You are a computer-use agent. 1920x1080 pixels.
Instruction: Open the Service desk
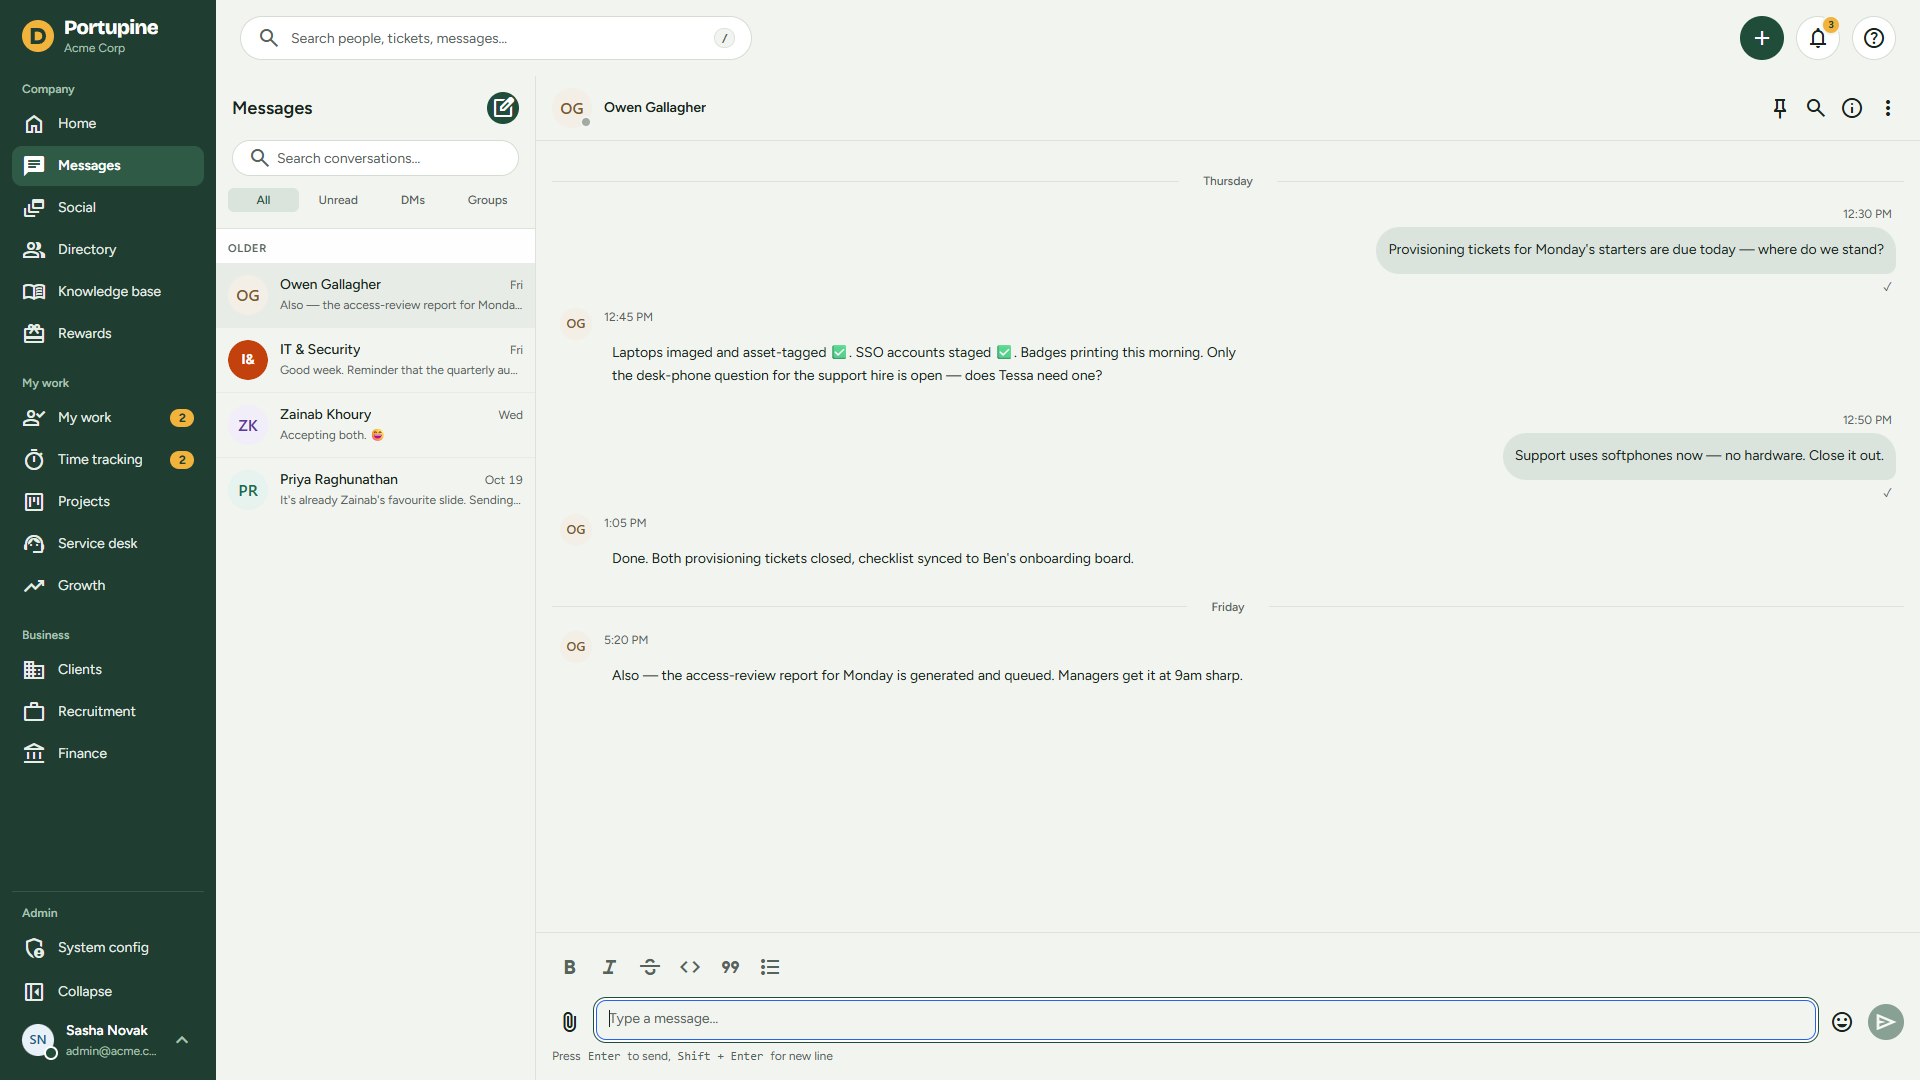pos(108,544)
